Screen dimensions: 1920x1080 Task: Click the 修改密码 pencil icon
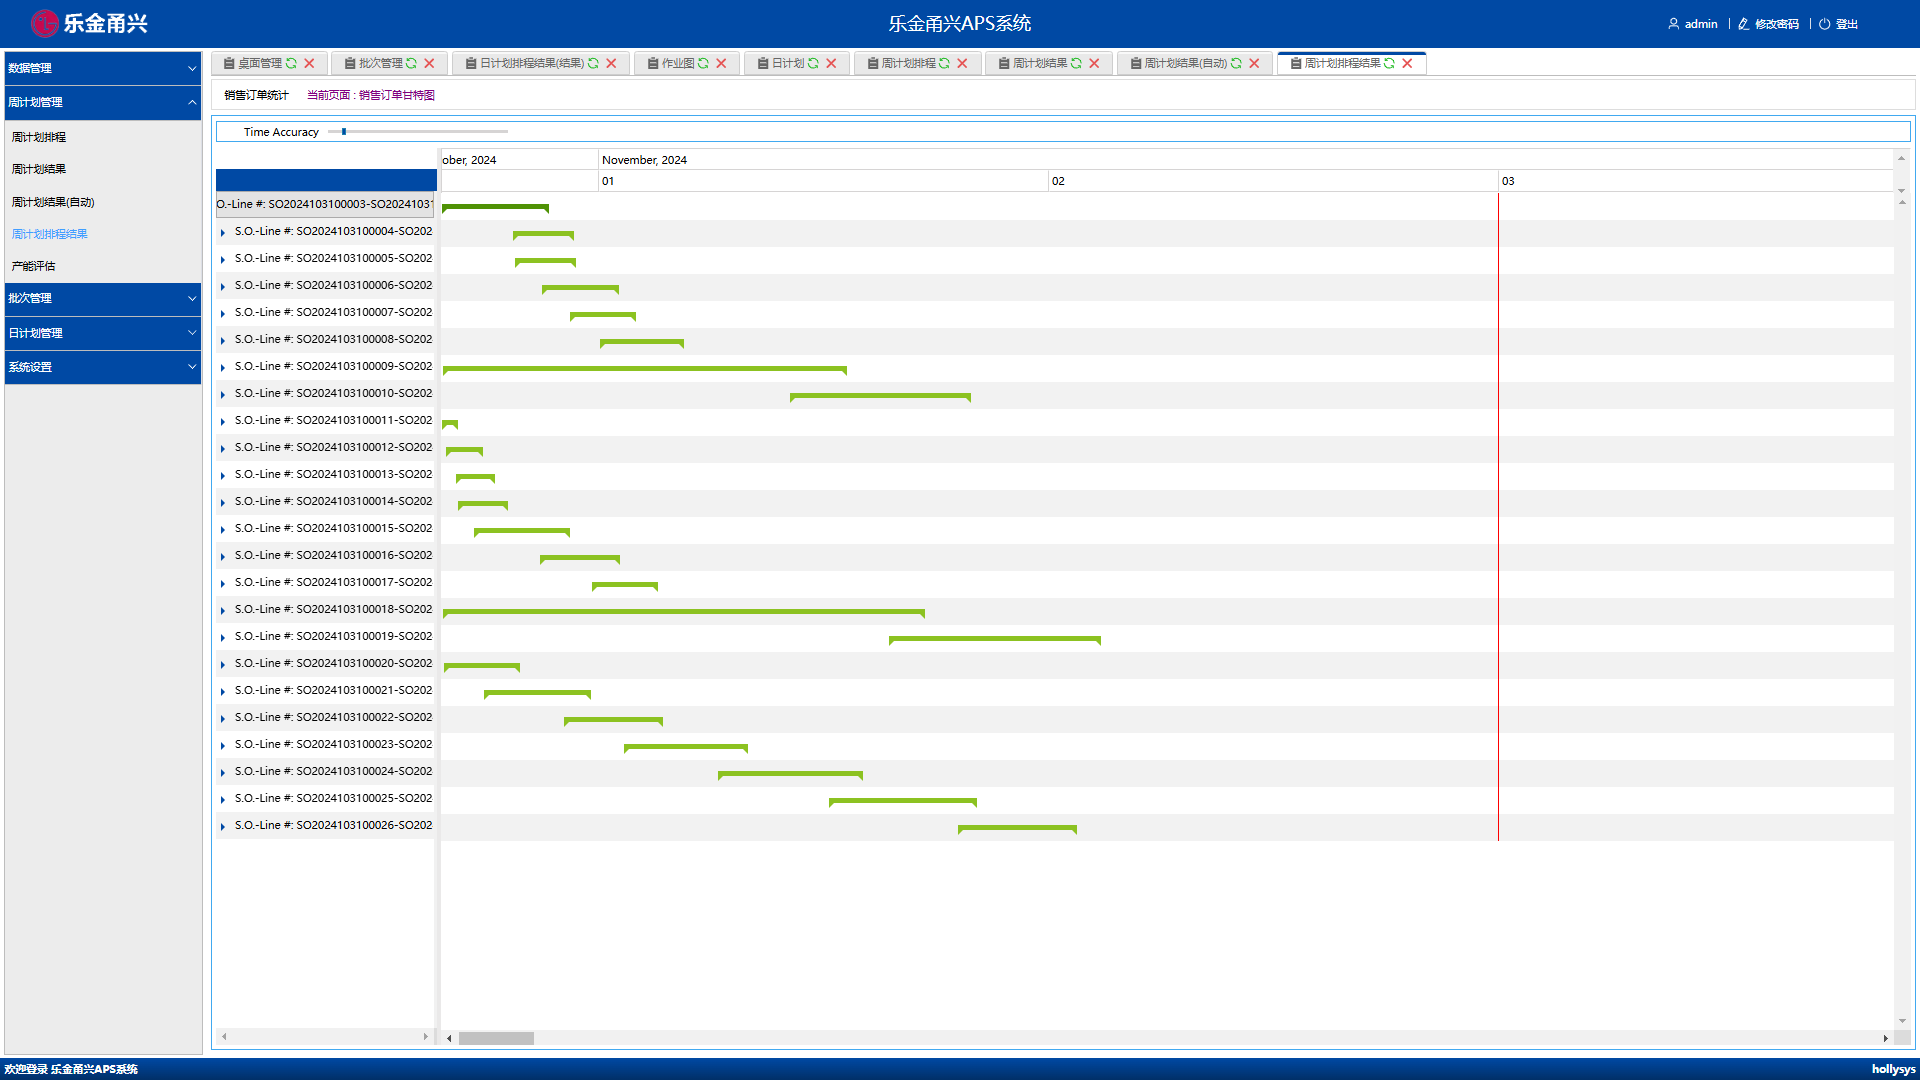[x=1743, y=24]
